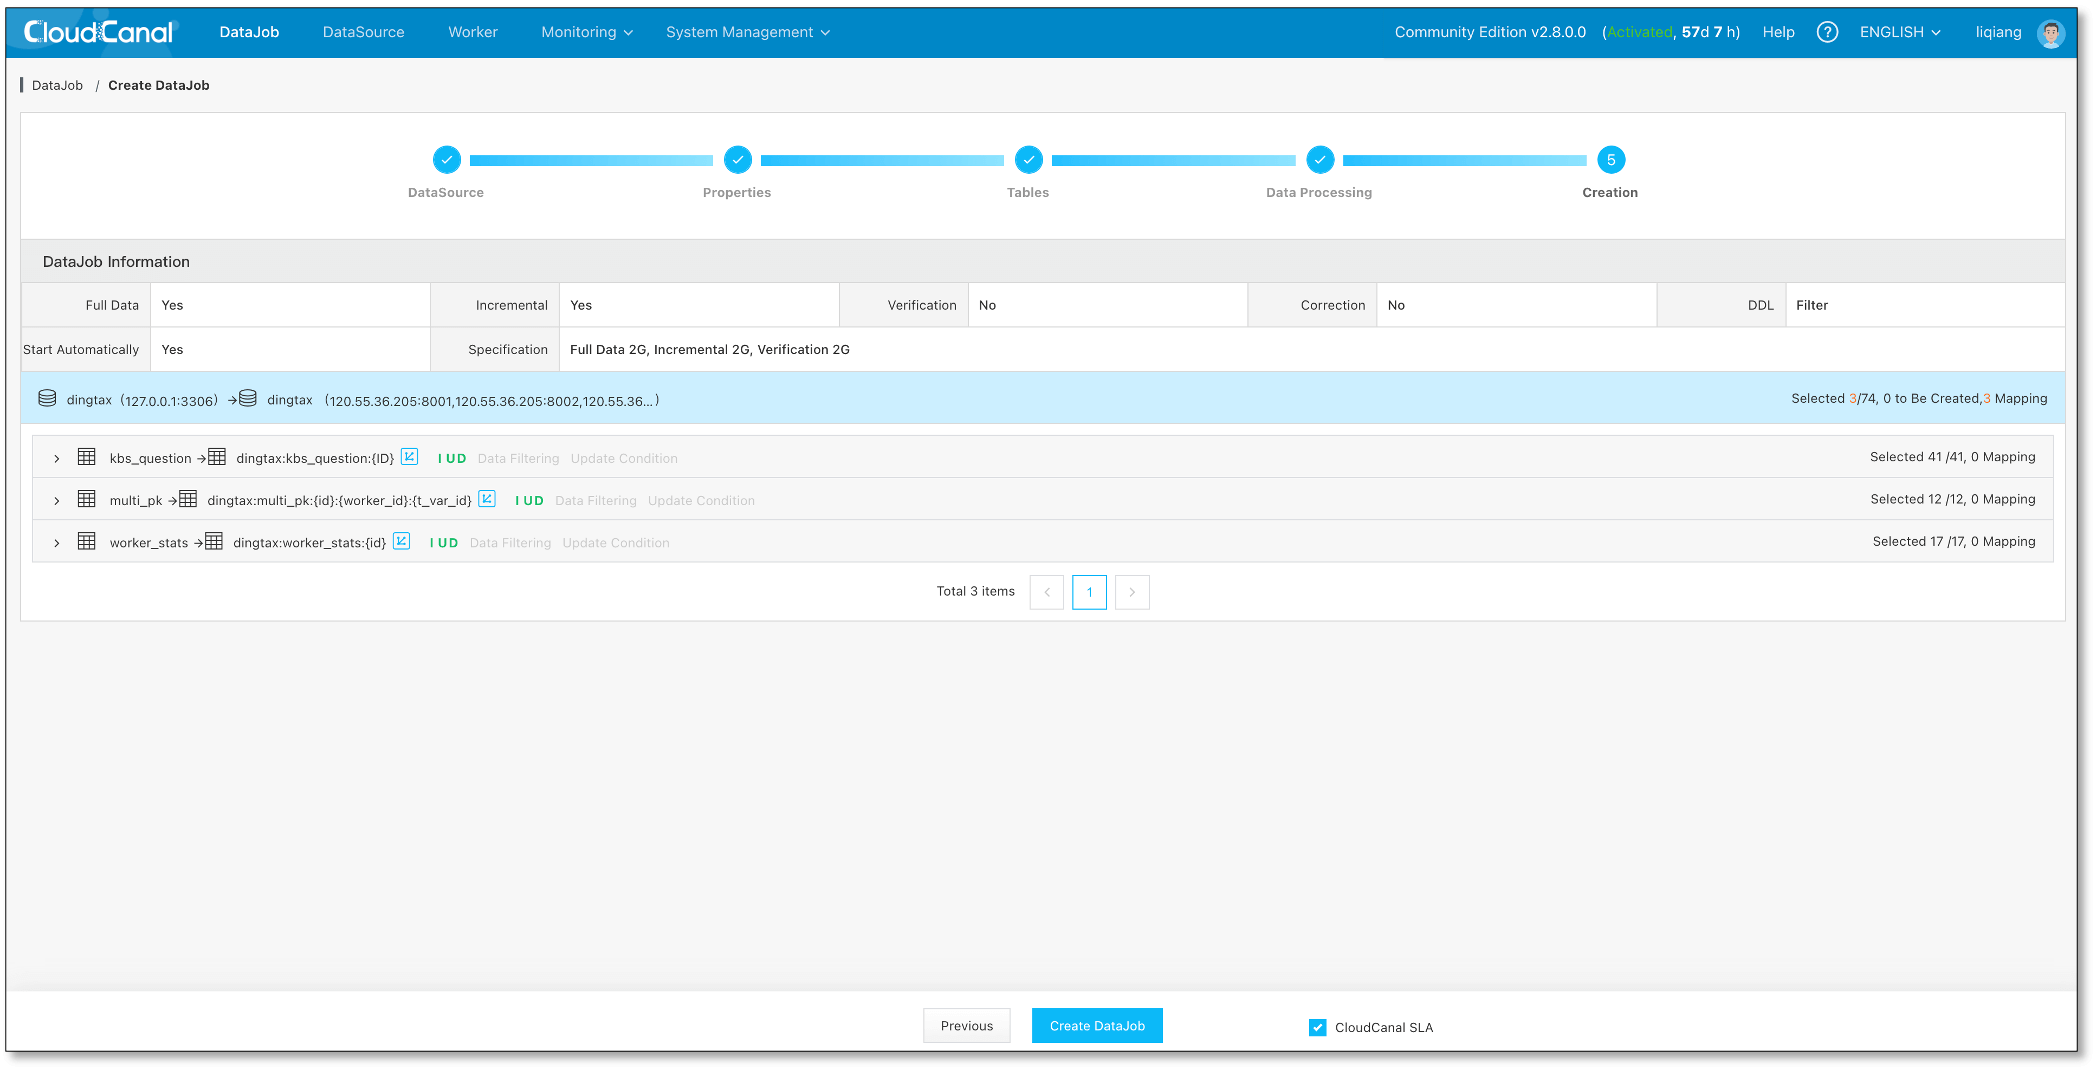The width and height of the screenshot is (2098, 1072).
Task: Click the next page pagination arrow
Action: click(1132, 592)
